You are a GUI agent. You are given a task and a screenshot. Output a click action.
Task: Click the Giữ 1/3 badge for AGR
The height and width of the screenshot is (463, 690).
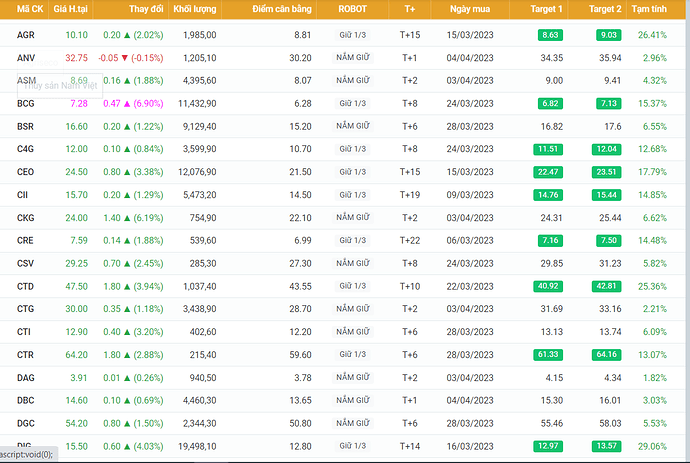(353, 34)
